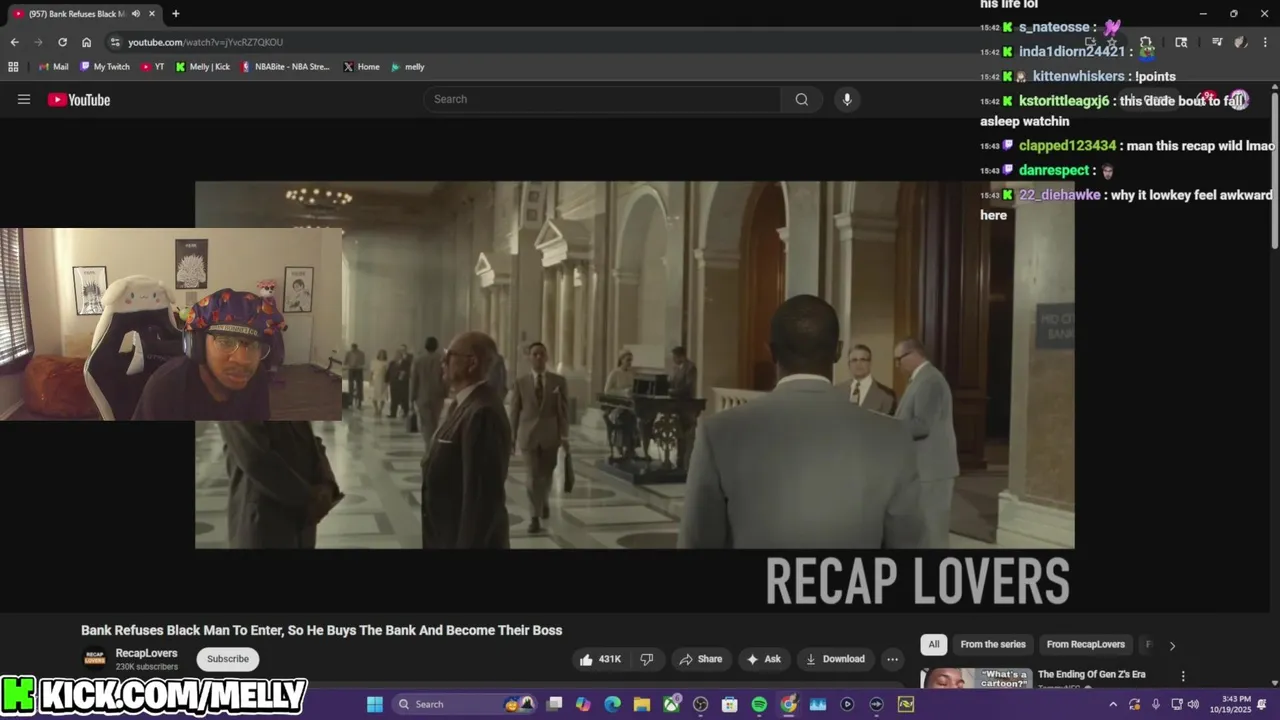Open the browser three-dot menu
1280x720 pixels.
[x=1264, y=42]
